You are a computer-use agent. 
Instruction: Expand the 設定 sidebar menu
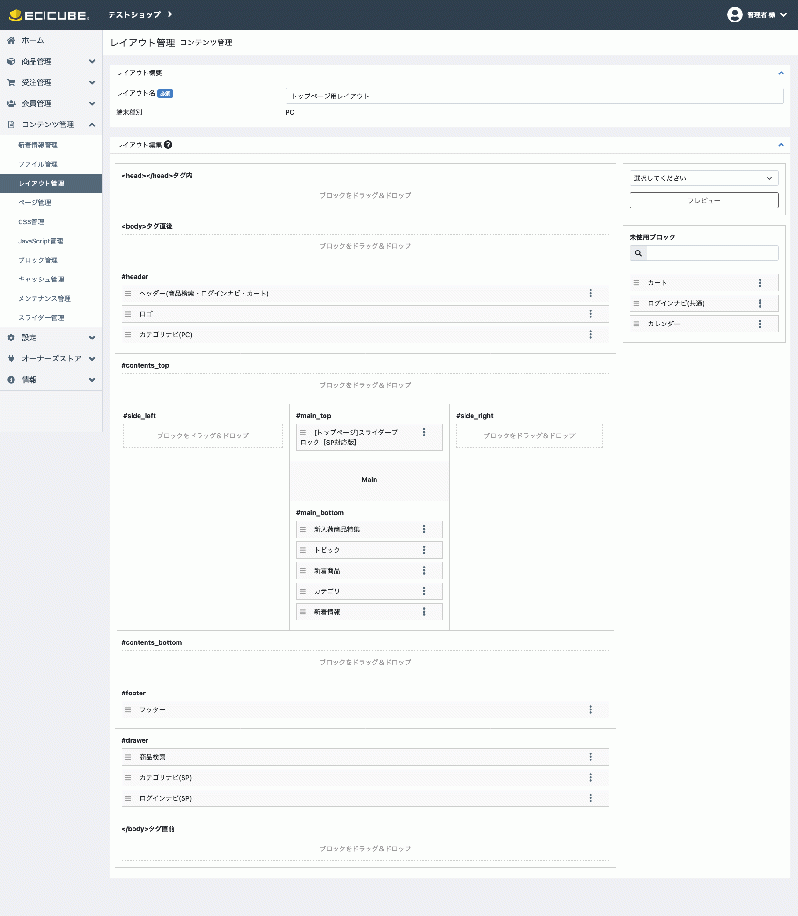coord(51,338)
